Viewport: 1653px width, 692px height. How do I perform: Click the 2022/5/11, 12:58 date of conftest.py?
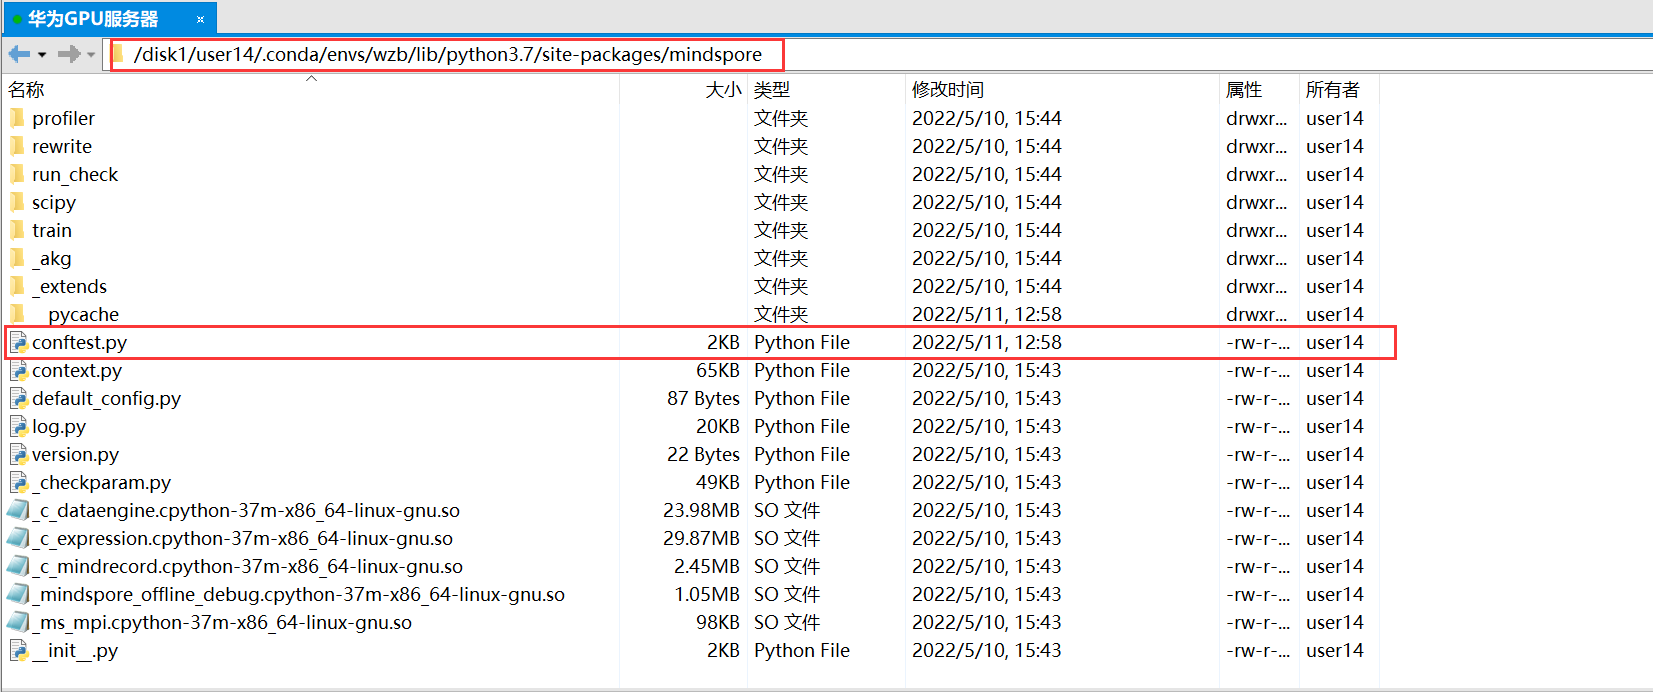click(x=987, y=342)
